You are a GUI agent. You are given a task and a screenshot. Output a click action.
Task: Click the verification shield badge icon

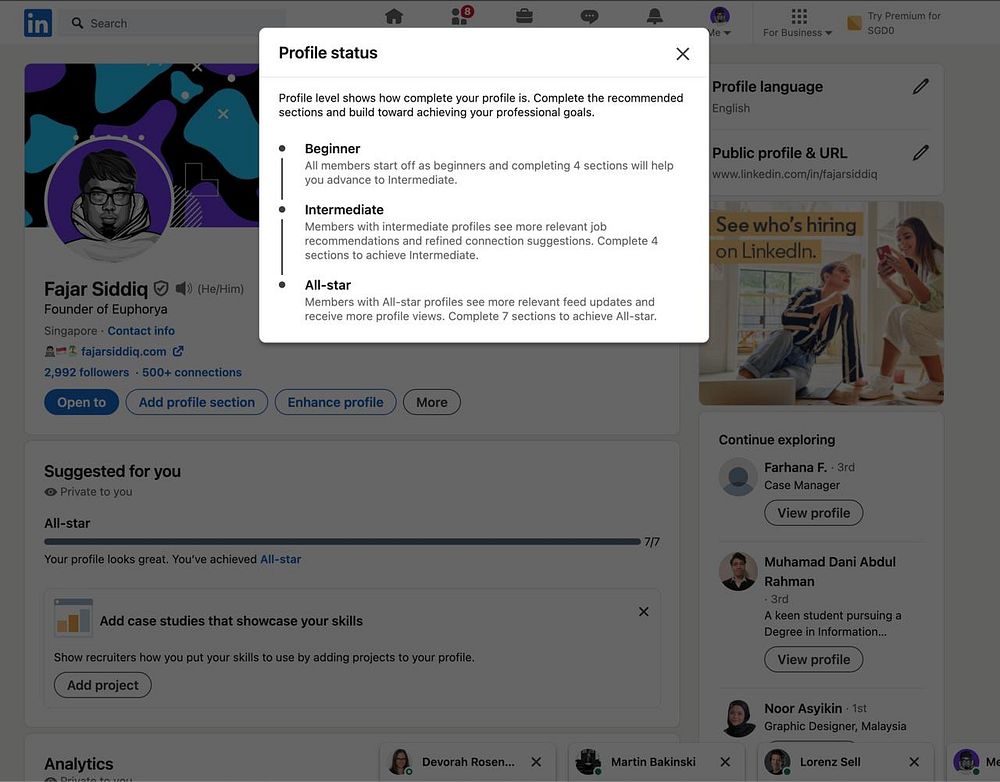(x=161, y=289)
